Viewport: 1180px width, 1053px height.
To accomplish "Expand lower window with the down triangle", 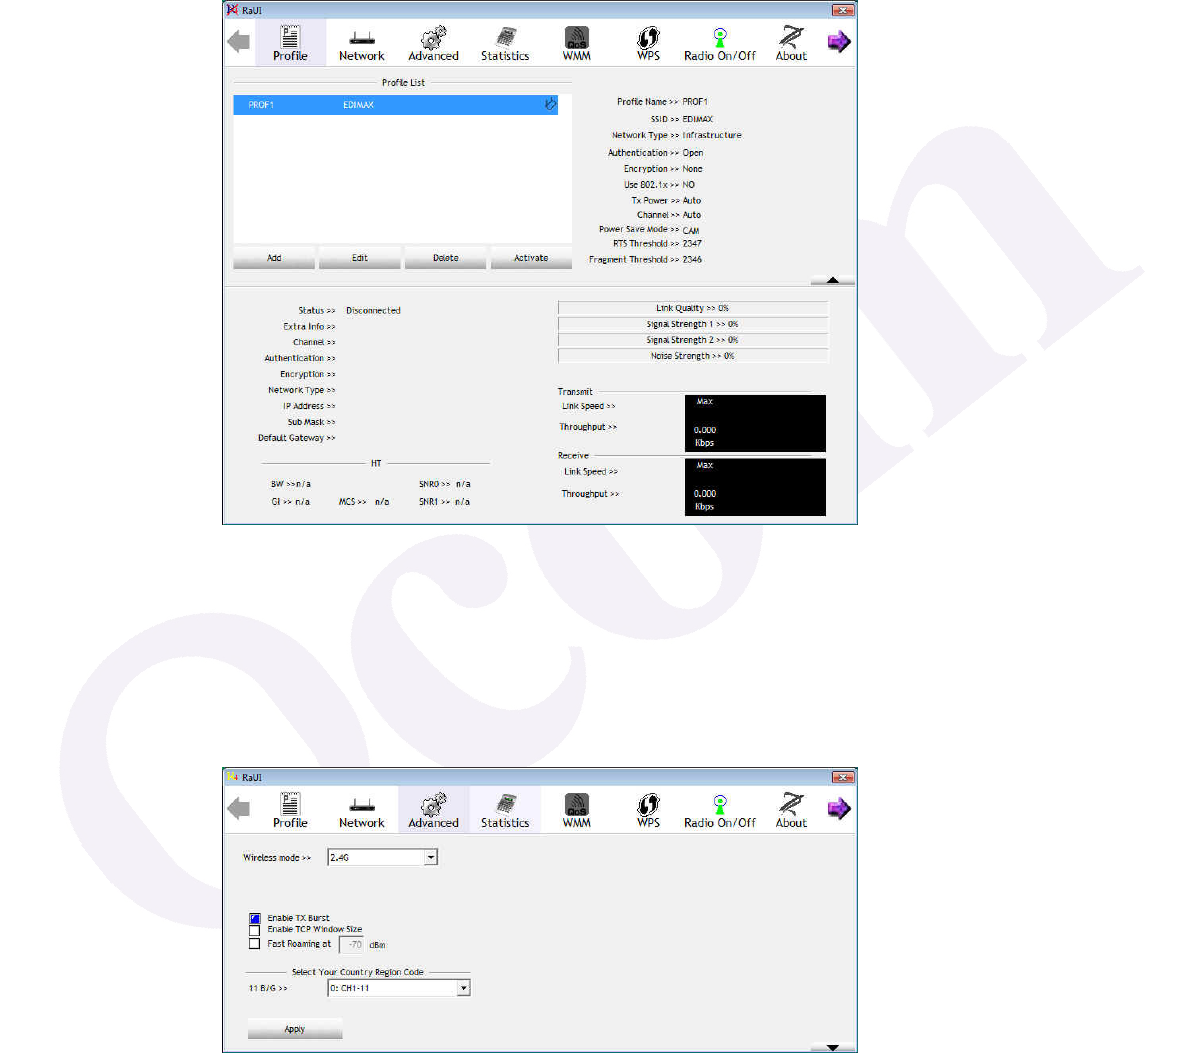I will tap(832, 1047).
